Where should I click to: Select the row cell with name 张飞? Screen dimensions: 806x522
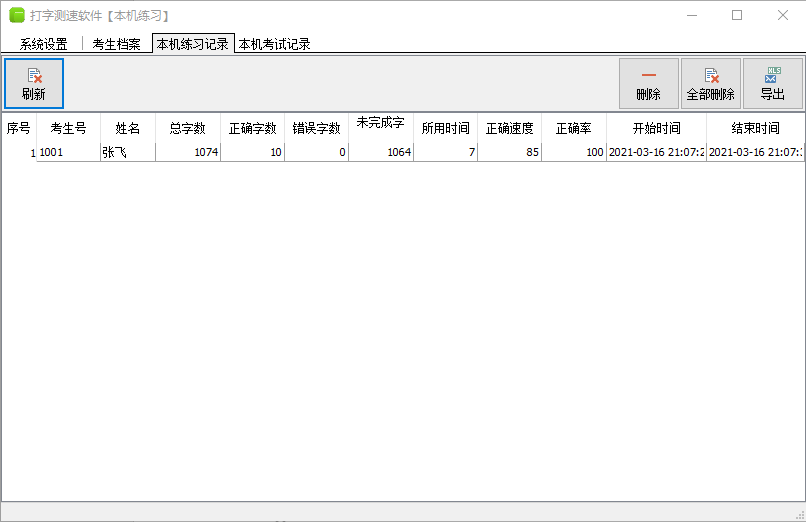(x=127, y=152)
